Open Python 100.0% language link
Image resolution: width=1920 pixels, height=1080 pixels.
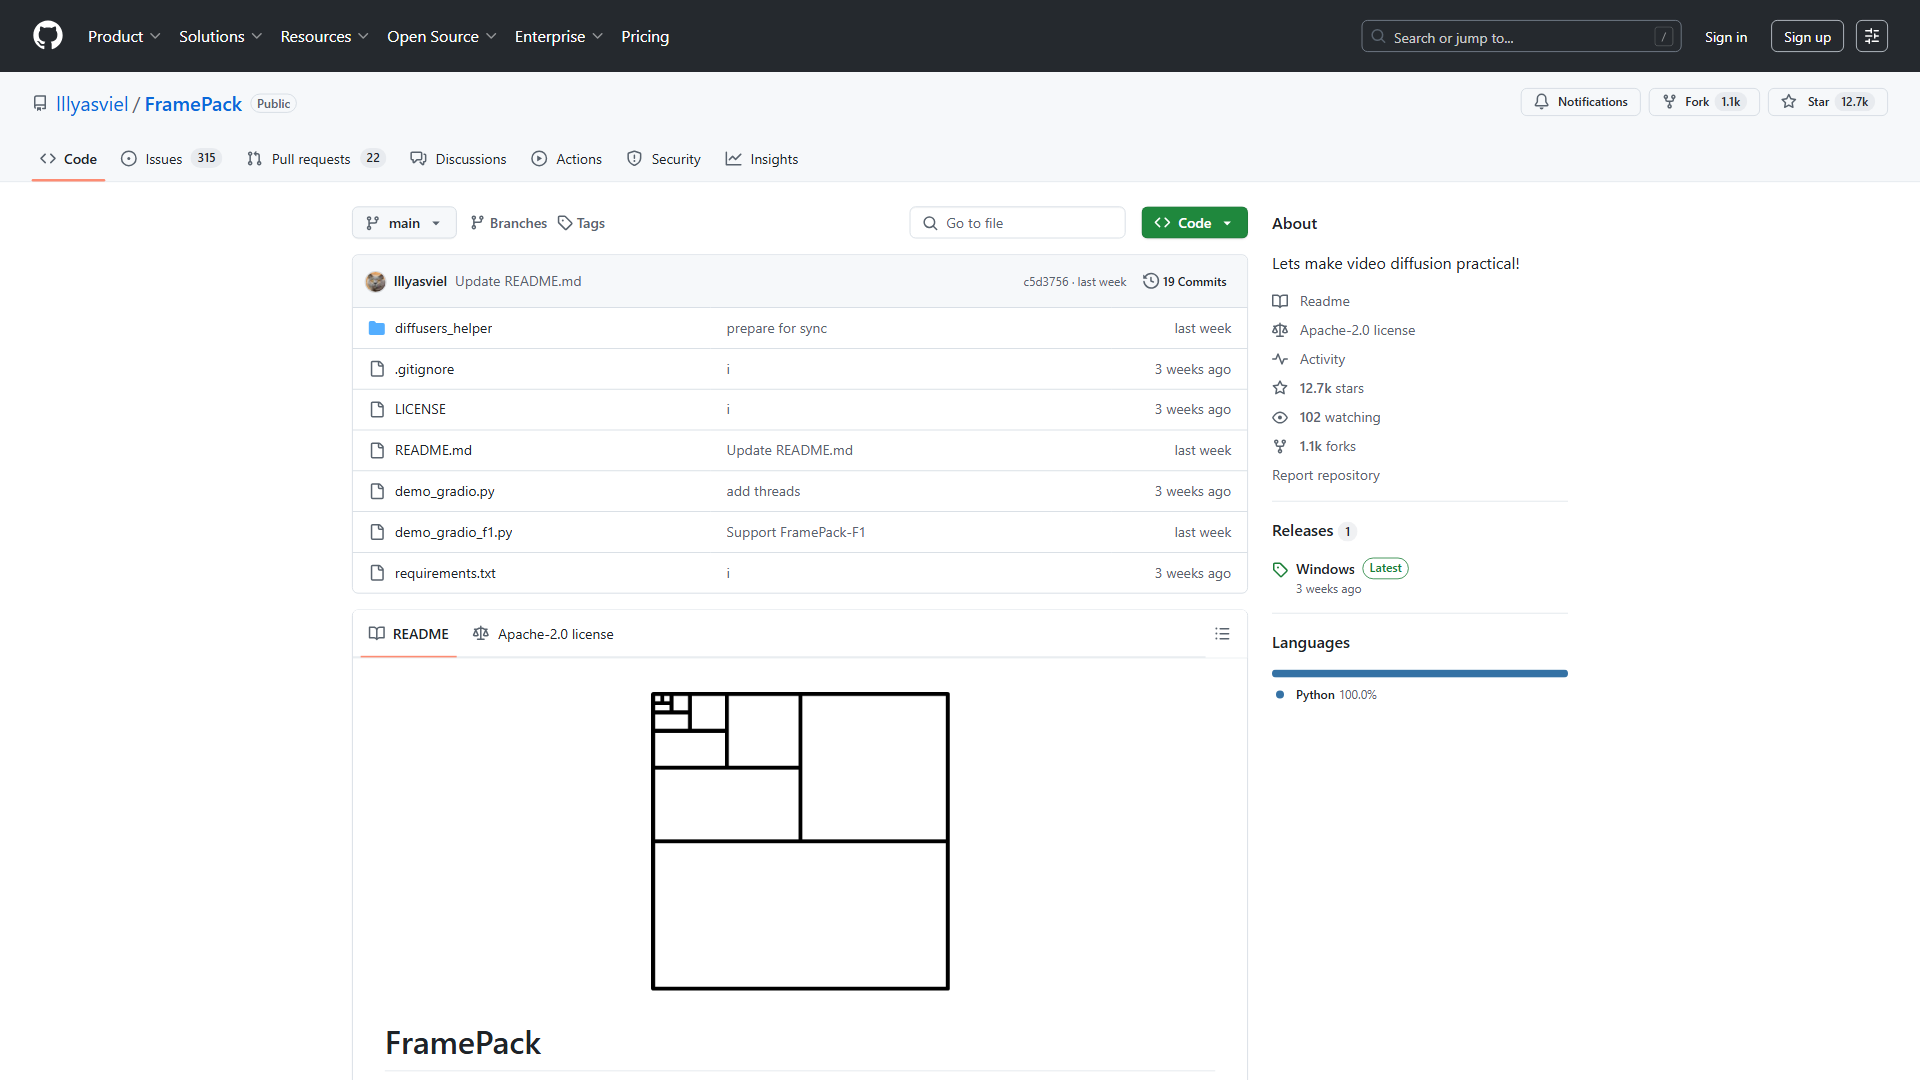click(x=1327, y=695)
